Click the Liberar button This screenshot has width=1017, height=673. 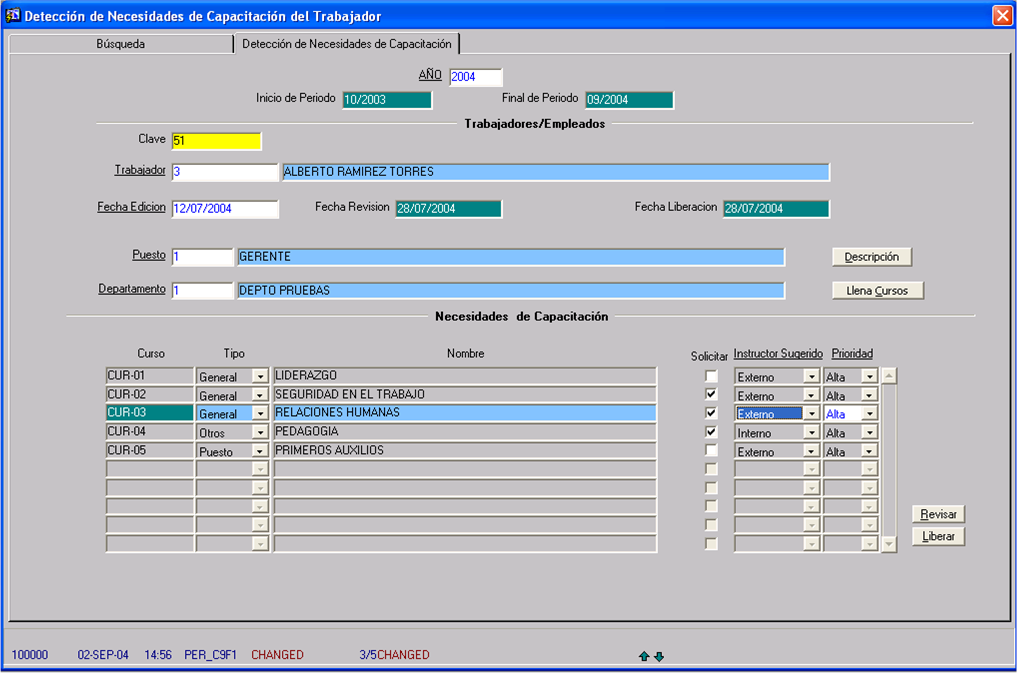[x=937, y=537]
